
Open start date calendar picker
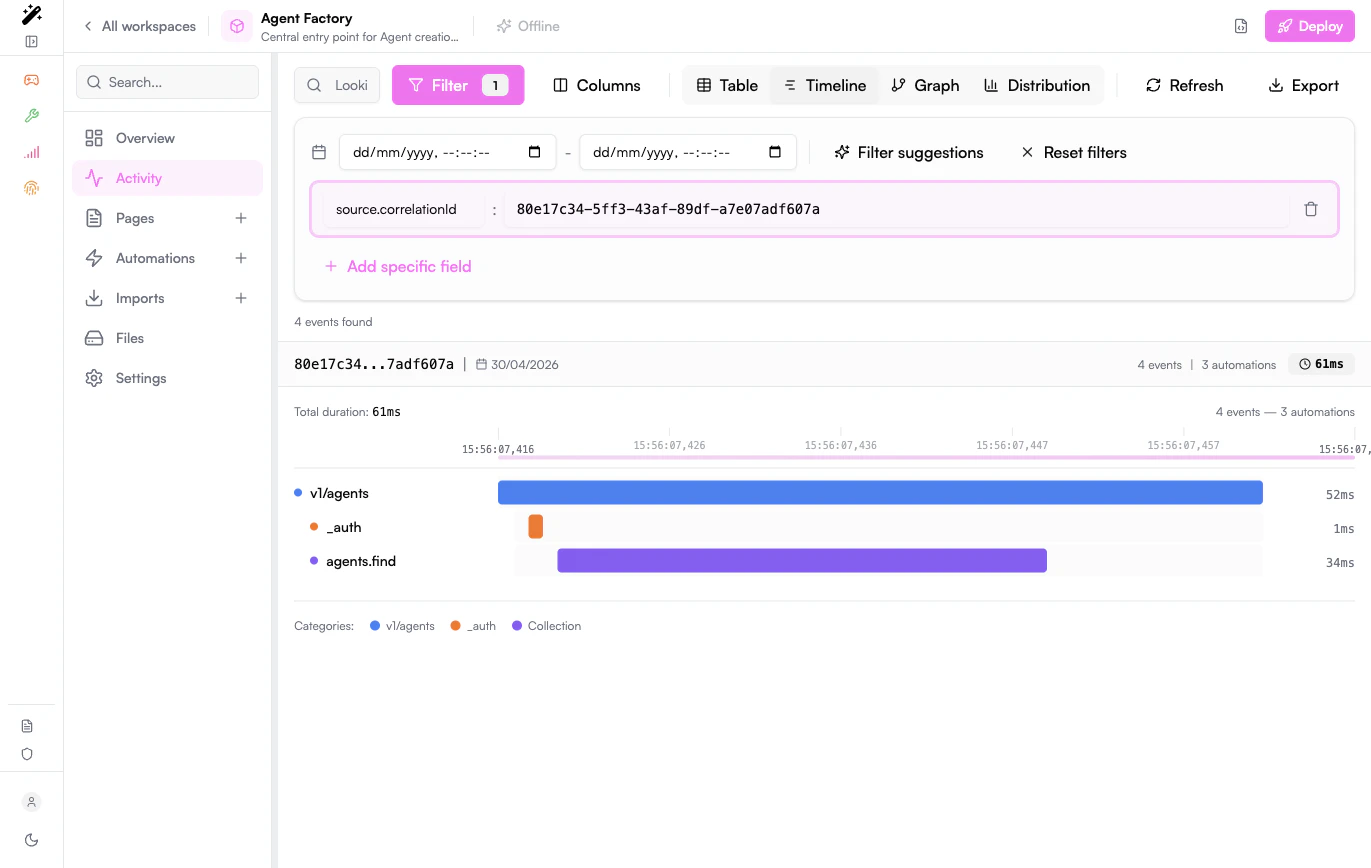(x=534, y=152)
